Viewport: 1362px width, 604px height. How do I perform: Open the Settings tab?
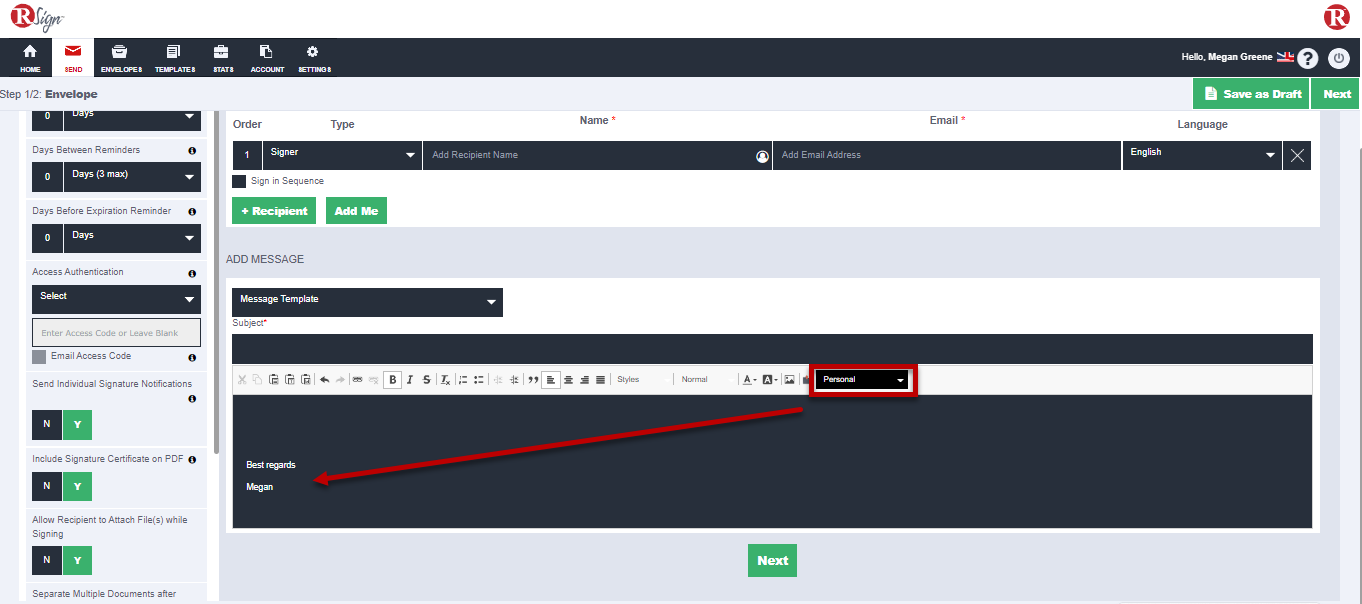(x=314, y=59)
